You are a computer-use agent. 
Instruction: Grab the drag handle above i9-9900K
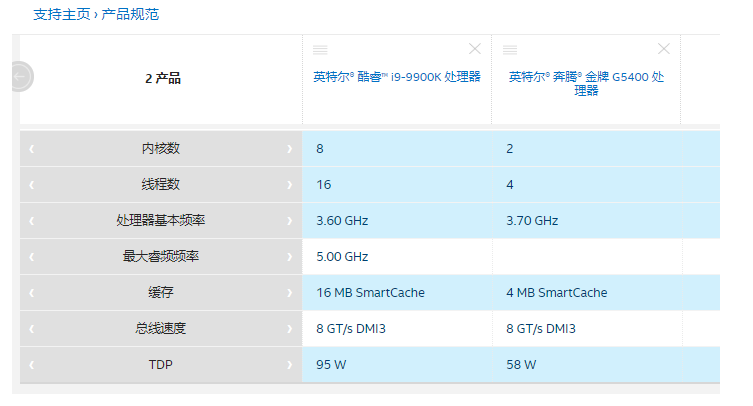320,49
